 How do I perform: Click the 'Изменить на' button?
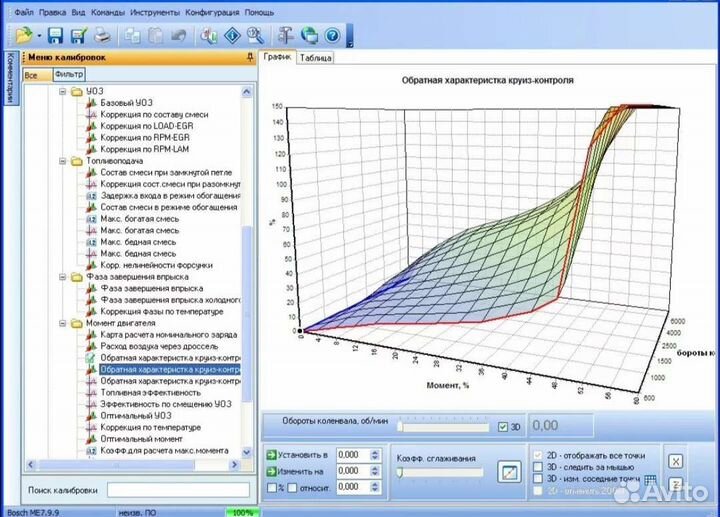[299, 470]
